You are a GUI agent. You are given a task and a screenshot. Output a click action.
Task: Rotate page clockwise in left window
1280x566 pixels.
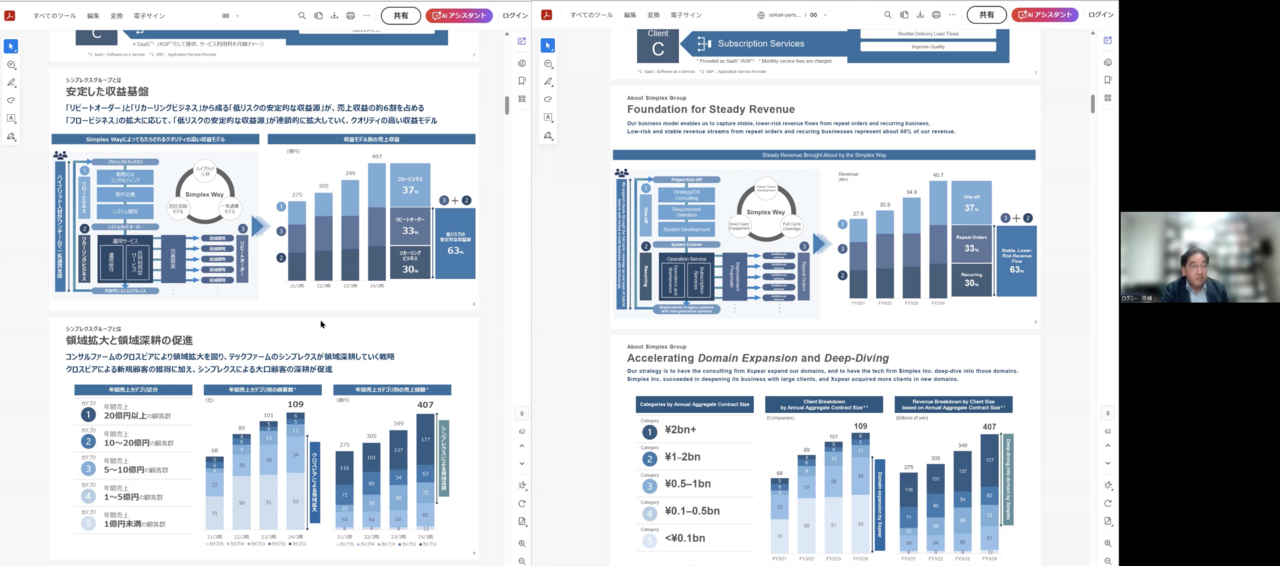[x=521, y=503]
